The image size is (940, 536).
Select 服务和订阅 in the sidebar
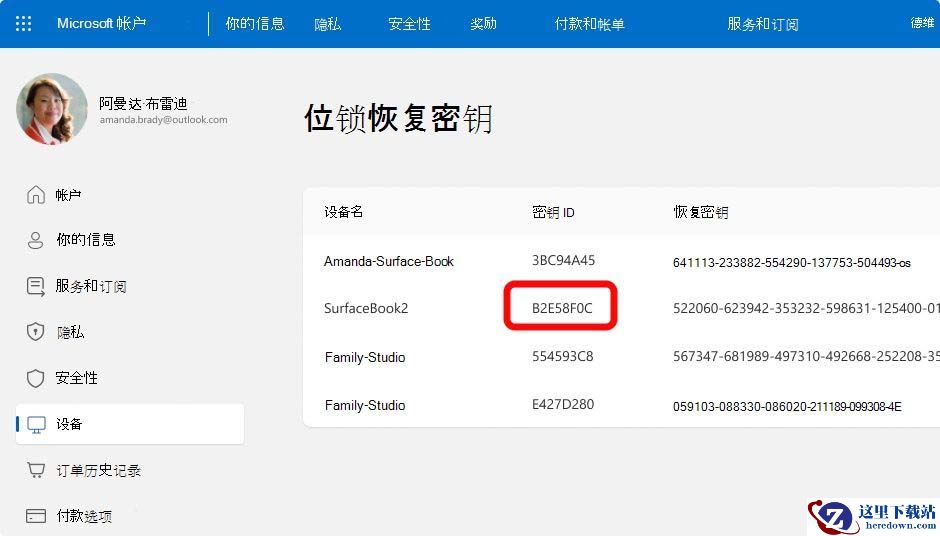(91, 286)
